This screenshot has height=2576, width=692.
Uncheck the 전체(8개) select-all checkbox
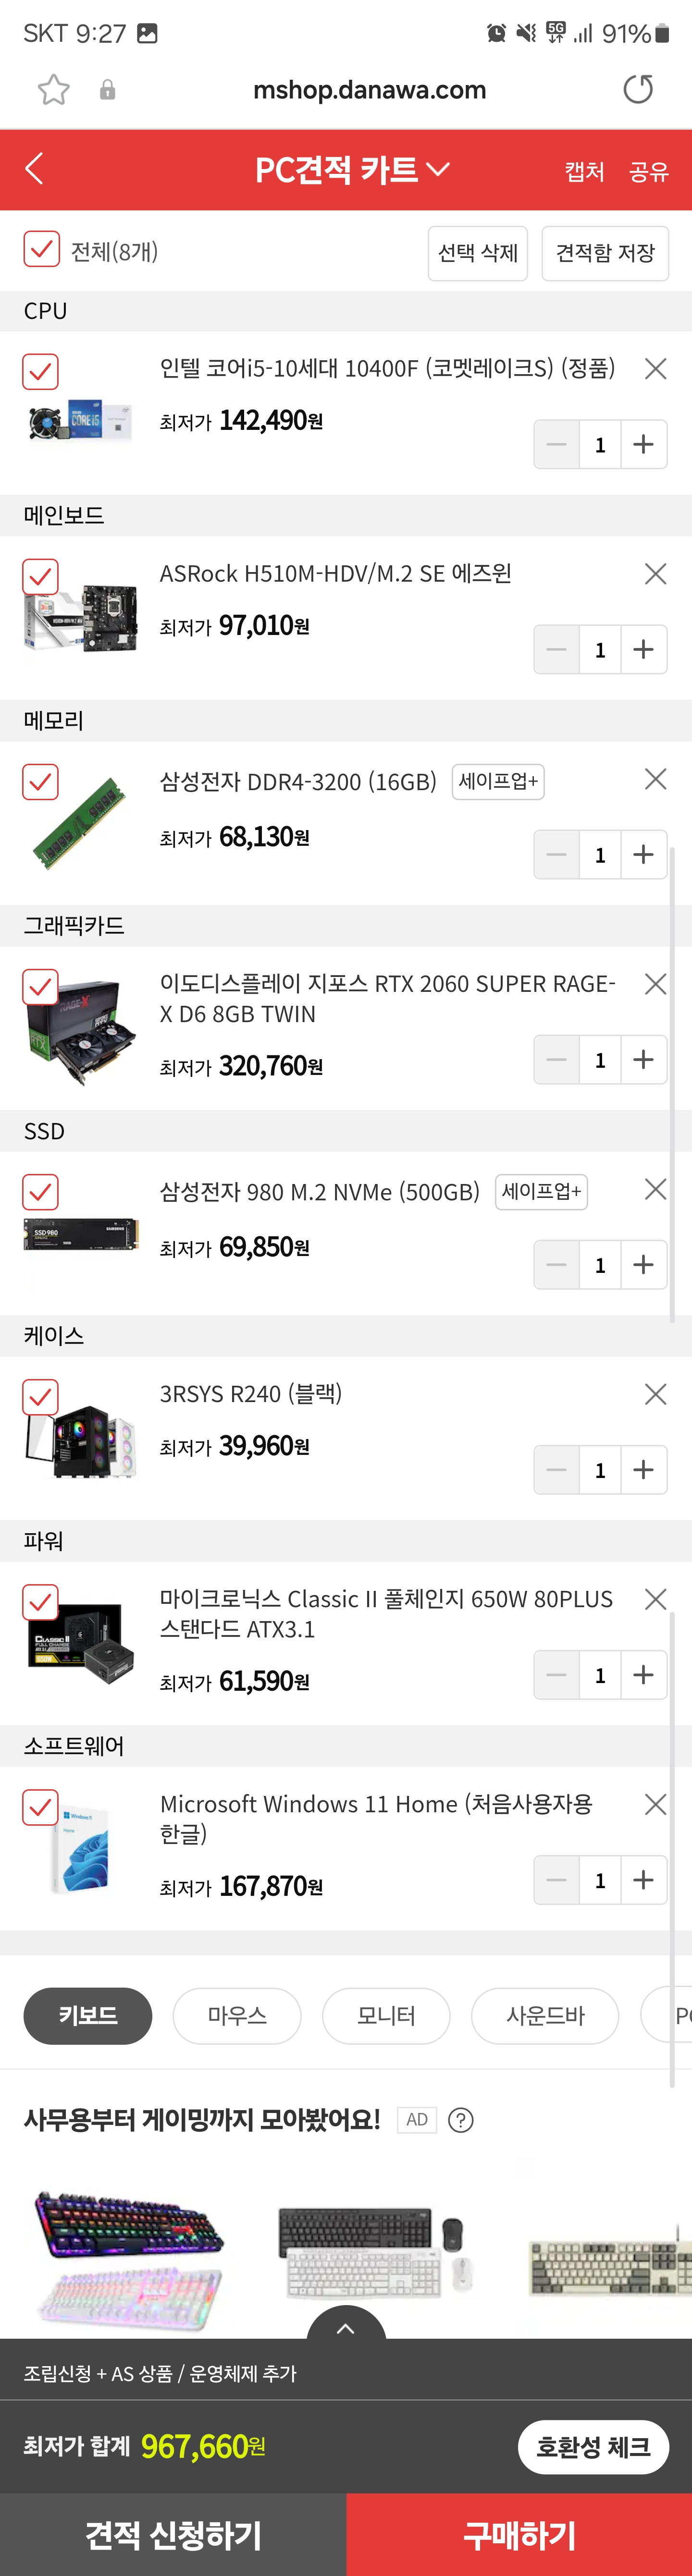[x=41, y=250]
